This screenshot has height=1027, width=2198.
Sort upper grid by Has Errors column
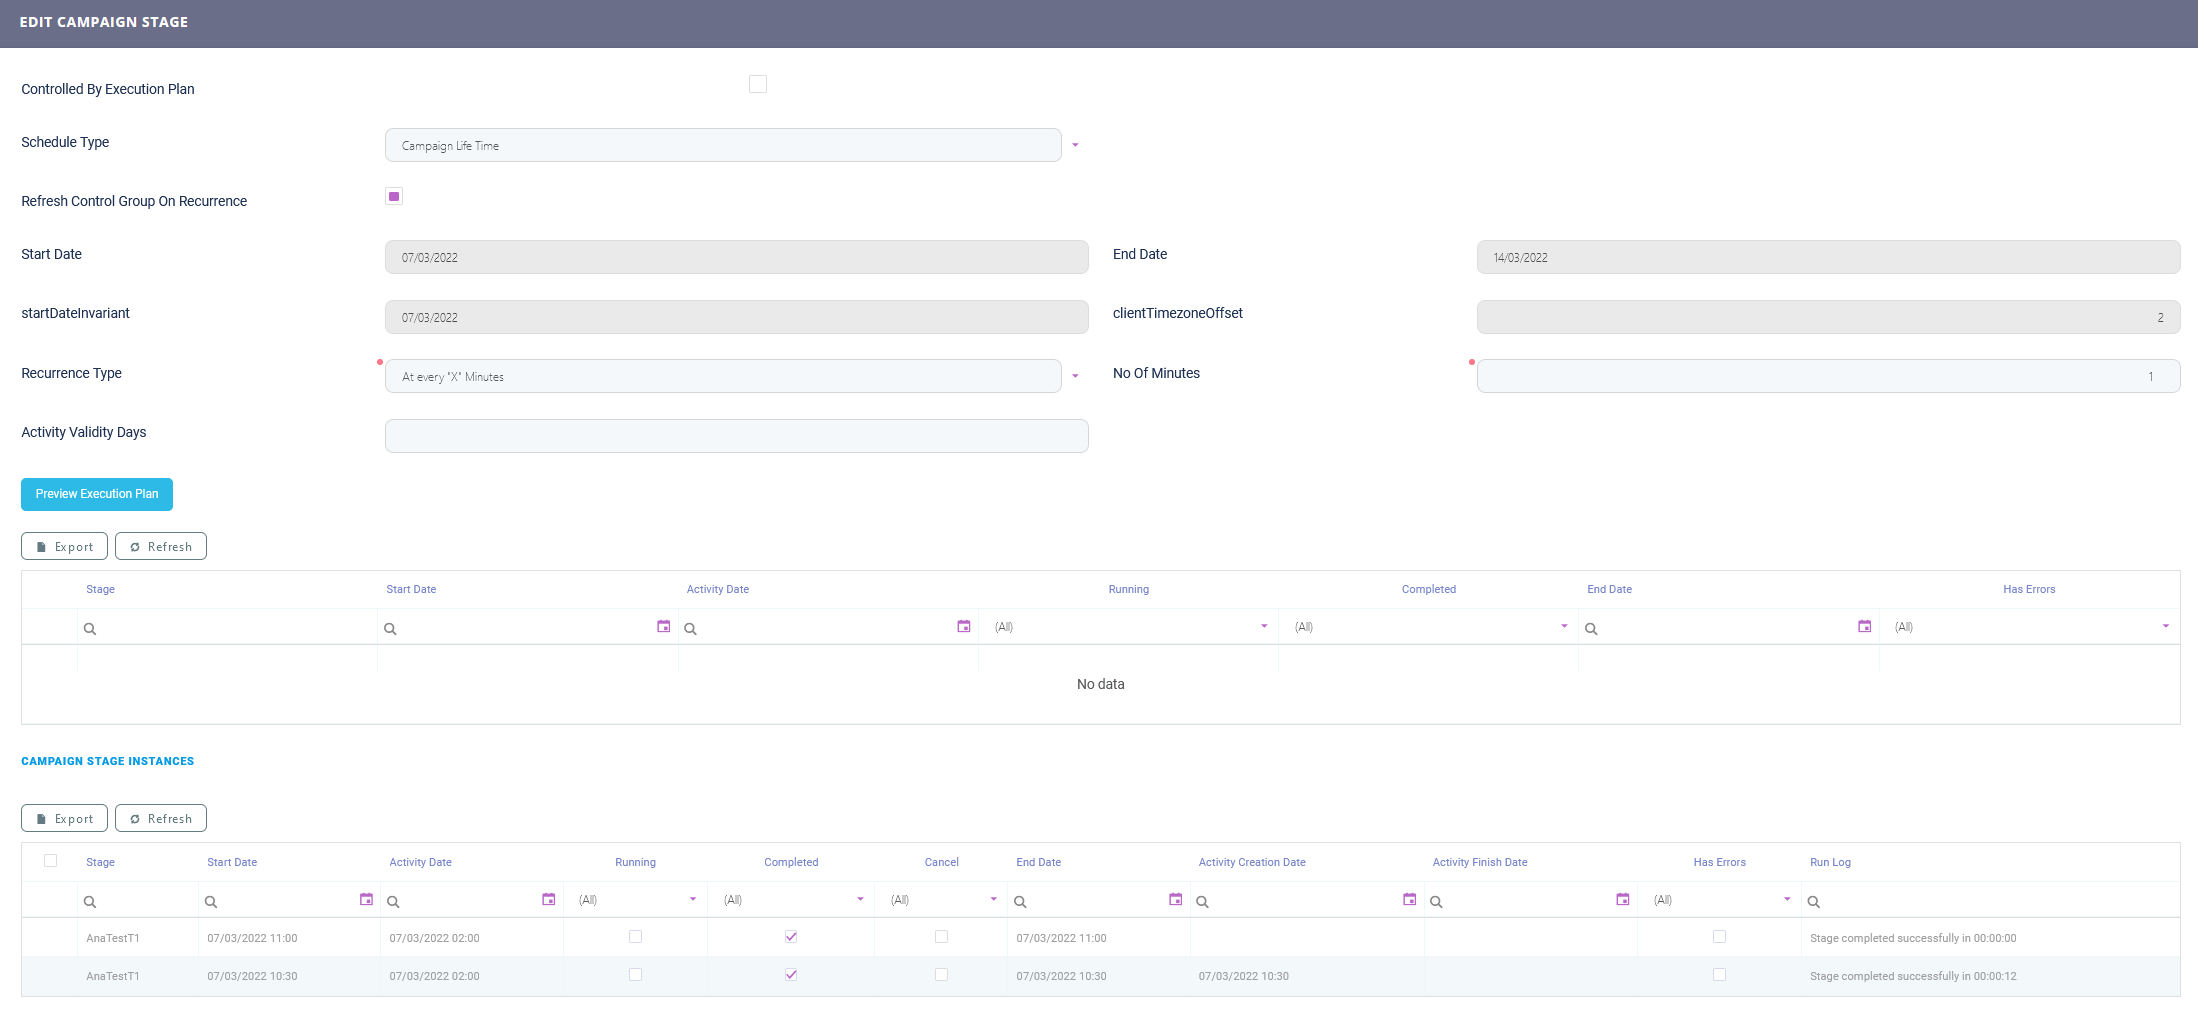[2028, 590]
